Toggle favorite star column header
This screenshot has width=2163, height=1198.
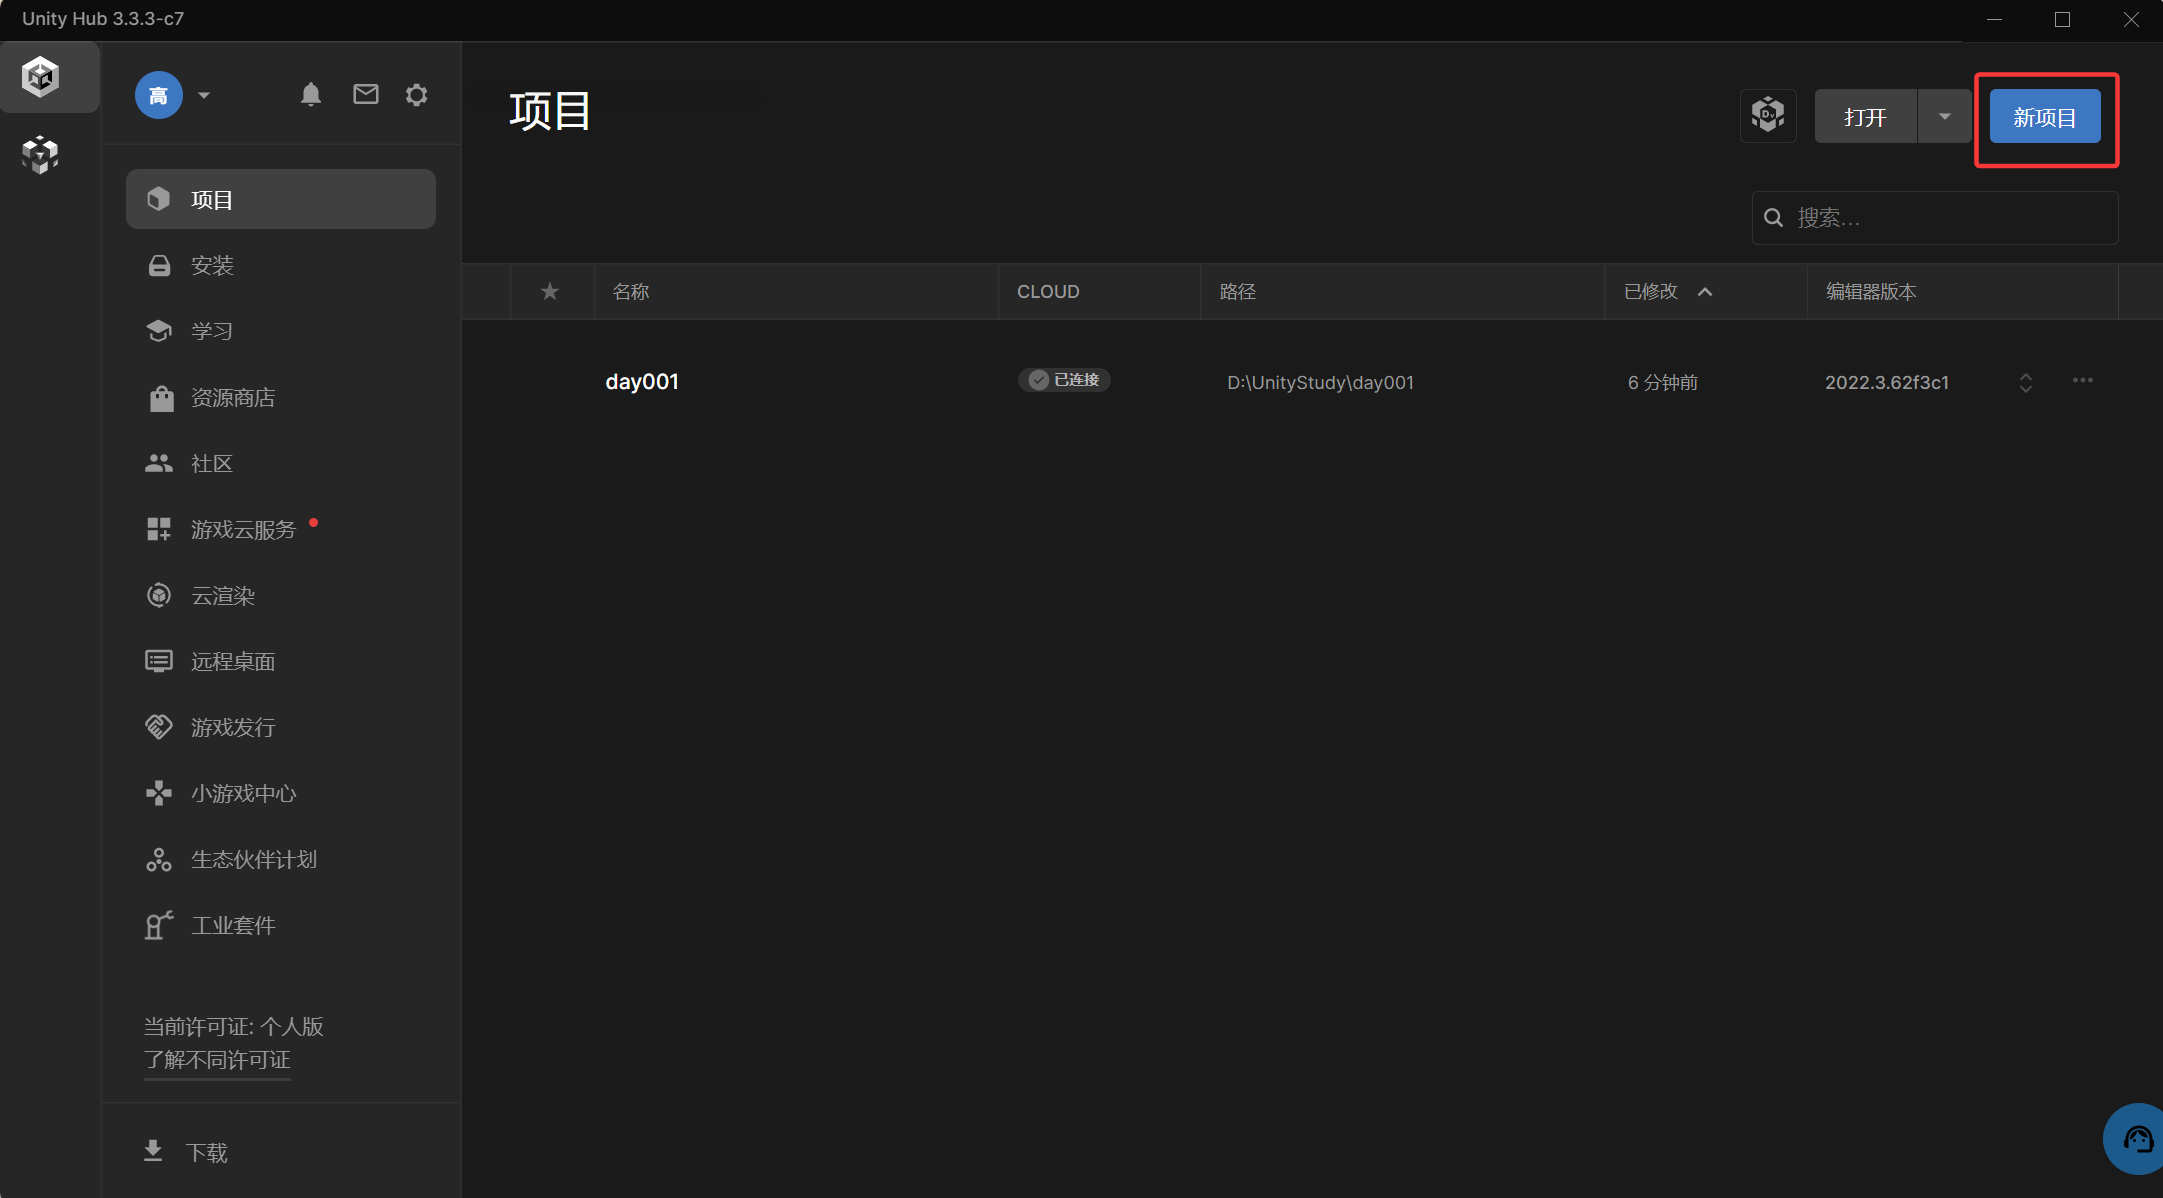point(550,292)
